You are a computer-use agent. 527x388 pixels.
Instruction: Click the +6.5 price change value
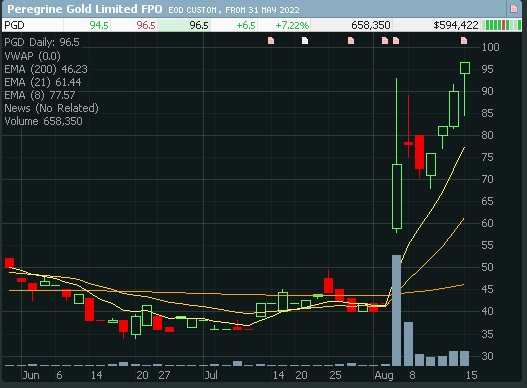[246, 25]
